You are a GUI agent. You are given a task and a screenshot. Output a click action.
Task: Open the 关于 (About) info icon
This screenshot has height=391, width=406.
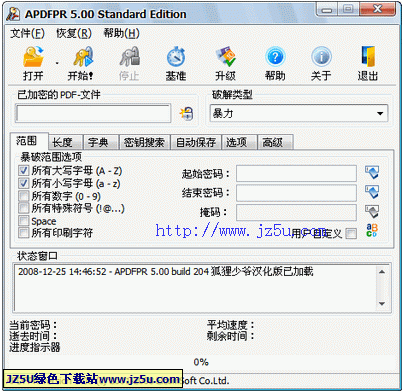coord(321,57)
